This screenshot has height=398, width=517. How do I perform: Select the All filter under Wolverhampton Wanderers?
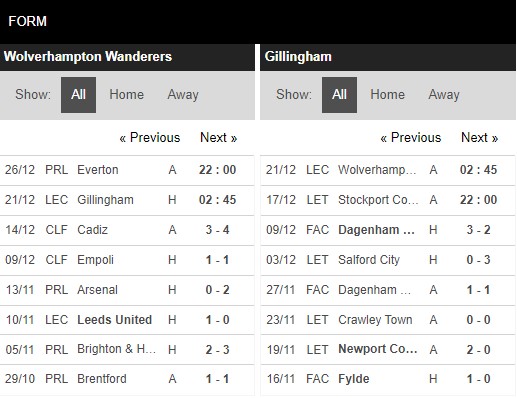click(78, 95)
